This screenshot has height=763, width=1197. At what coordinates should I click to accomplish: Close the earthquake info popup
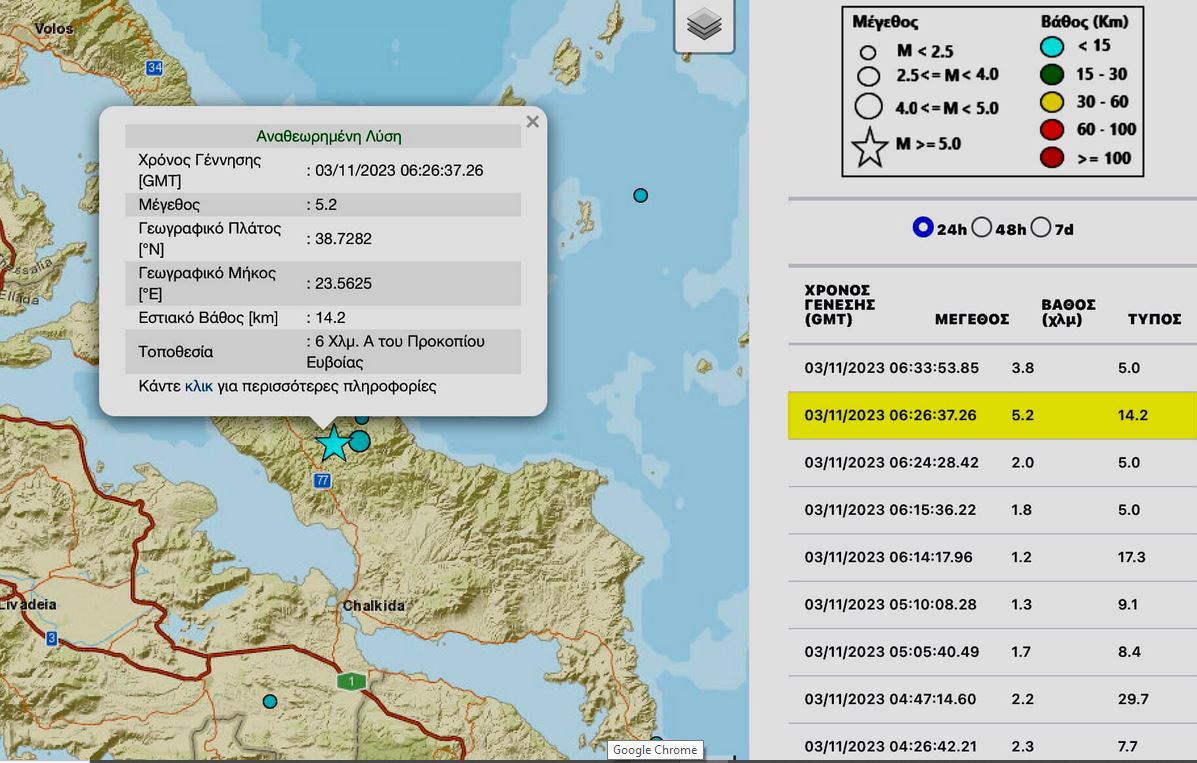tap(532, 122)
